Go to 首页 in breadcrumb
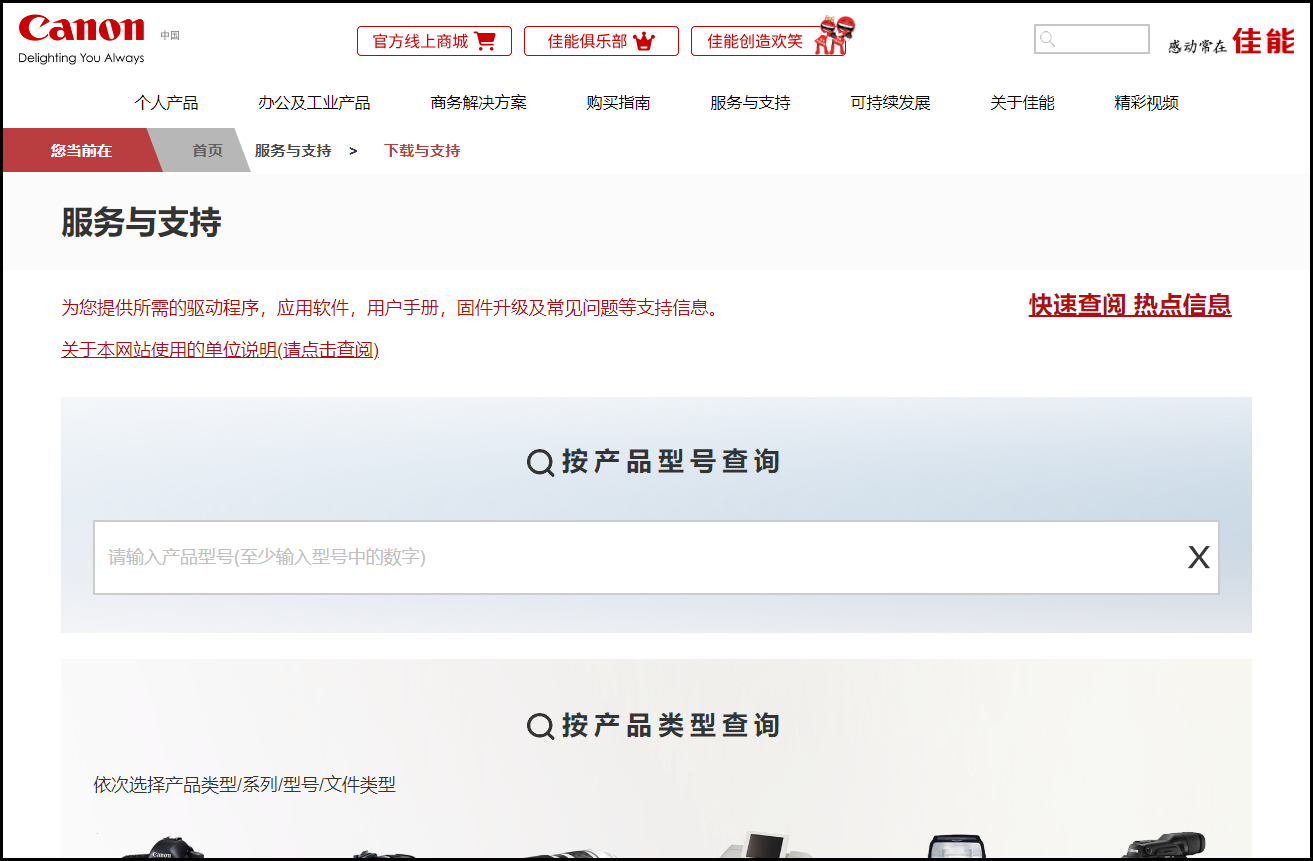 tap(208, 151)
